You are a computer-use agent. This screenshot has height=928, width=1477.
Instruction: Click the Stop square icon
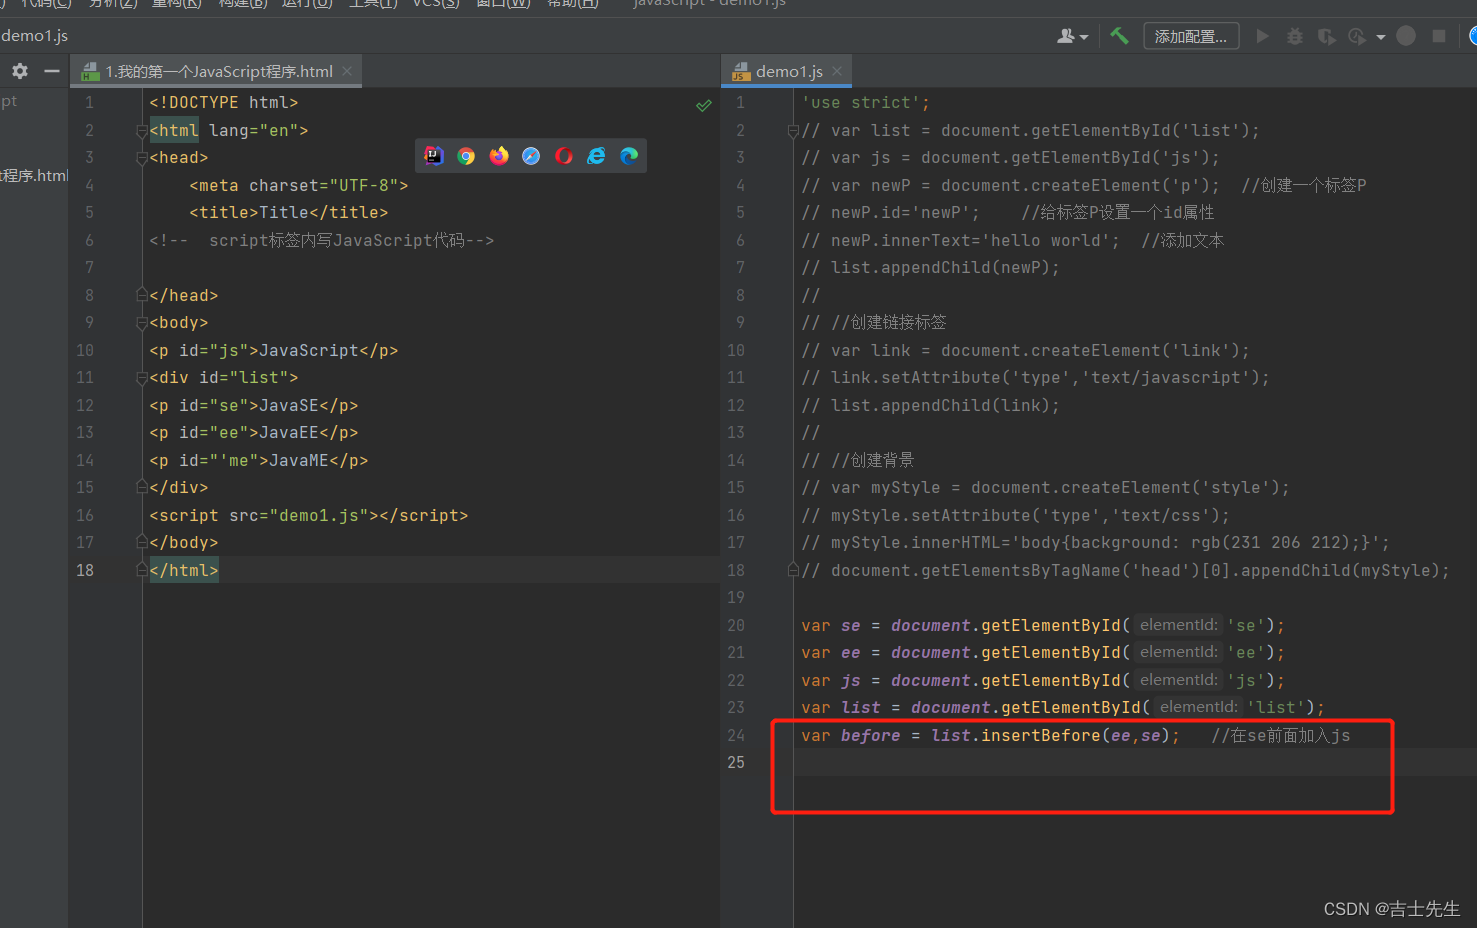(x=1439, y=36)
